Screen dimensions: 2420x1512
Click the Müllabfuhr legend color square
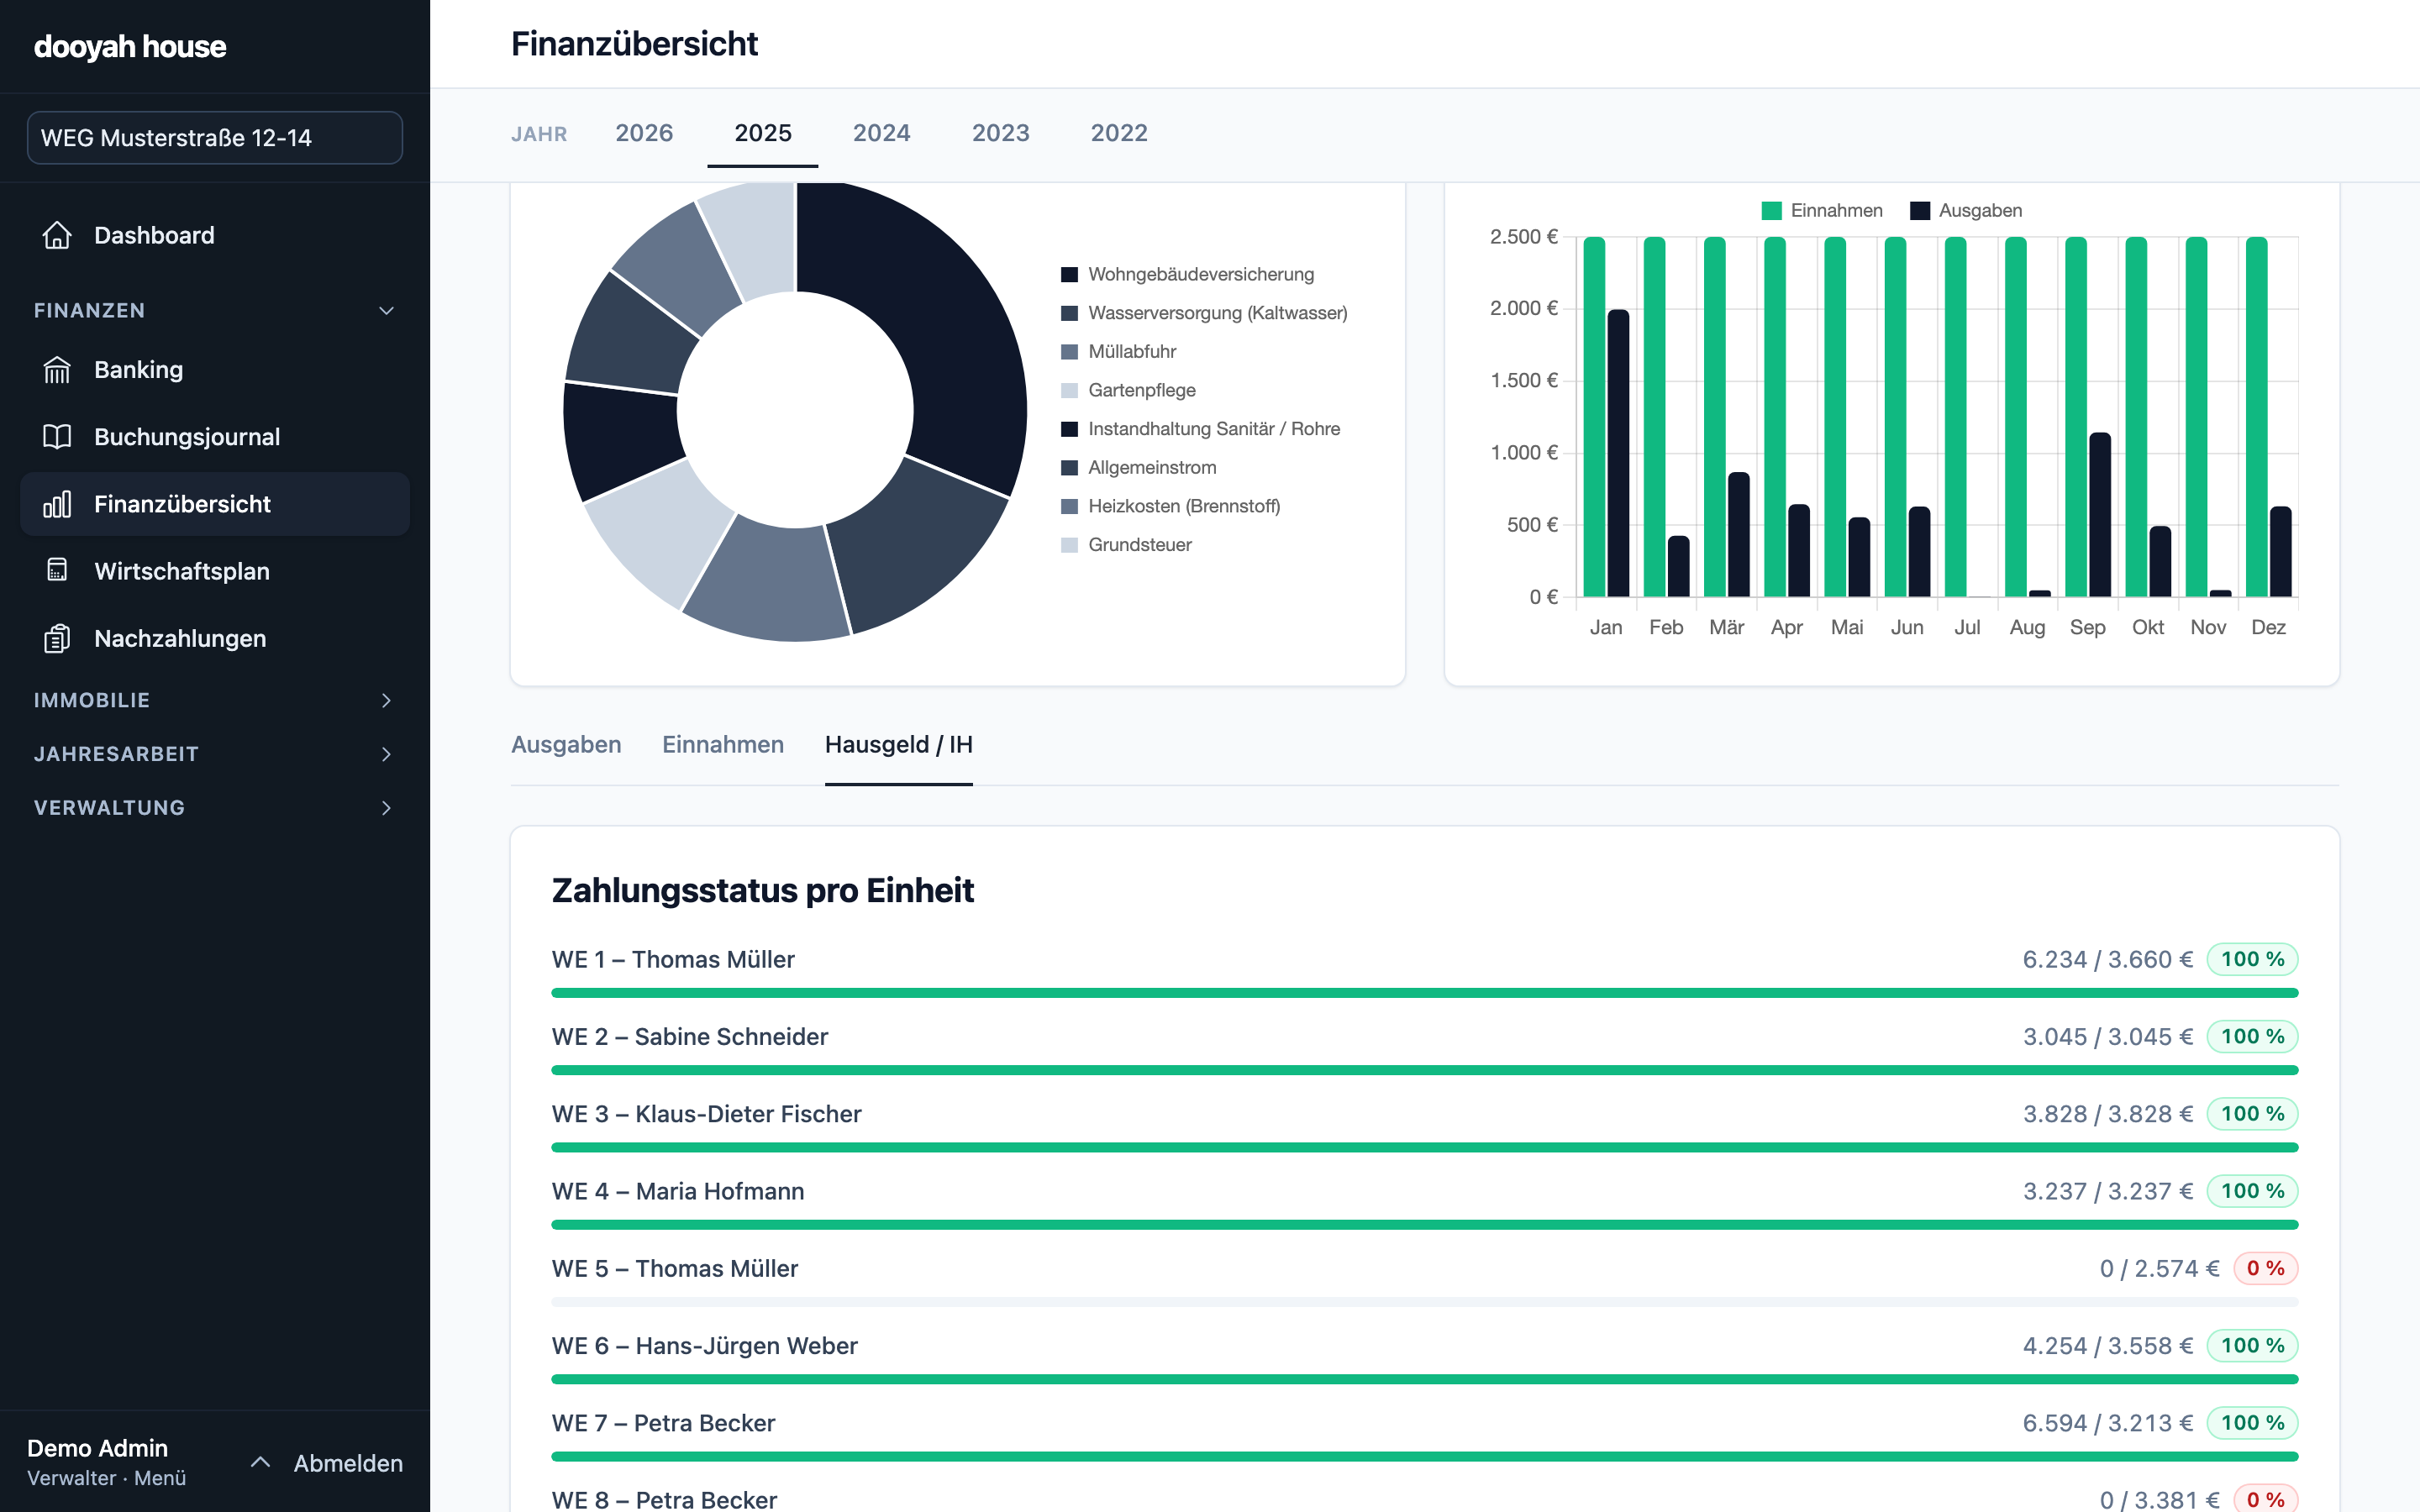(1069, 352)
